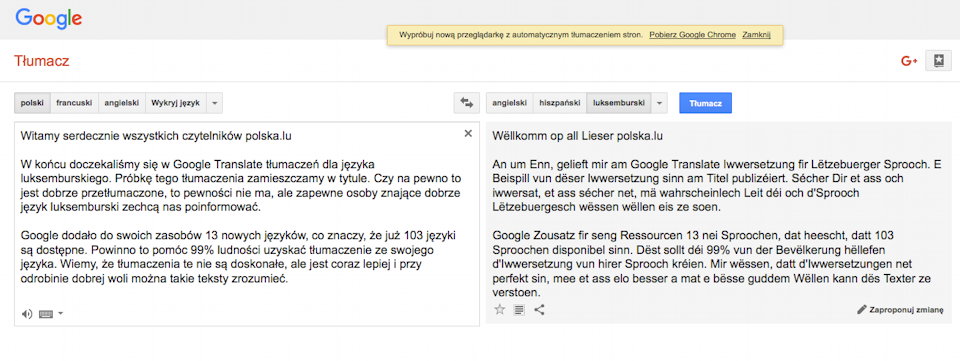Star the translation to save it
This screenshot has height=361, width=960.
pyautogui.click(x=500, y=310)
